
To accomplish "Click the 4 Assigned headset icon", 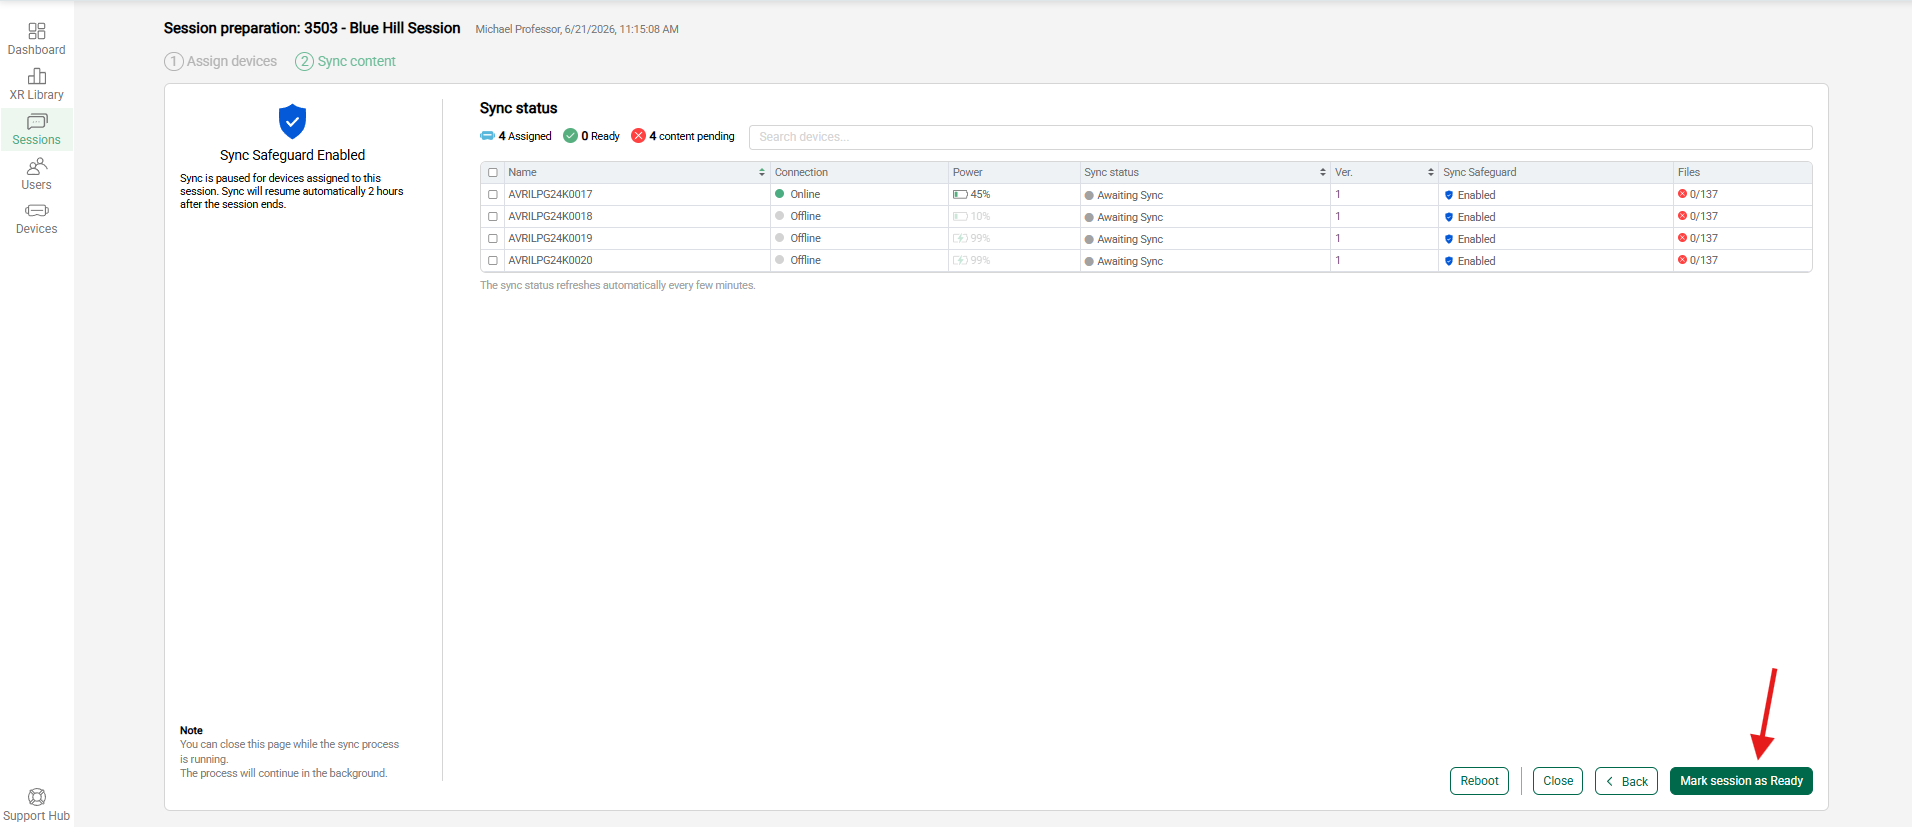I will click(487, 136).
